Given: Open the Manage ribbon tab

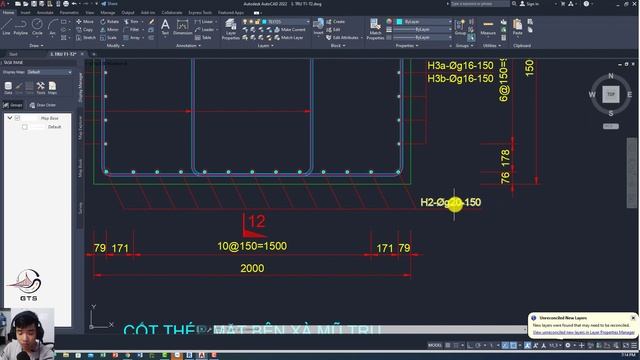Looking at the screenshot, I should (x=108, y=13).
